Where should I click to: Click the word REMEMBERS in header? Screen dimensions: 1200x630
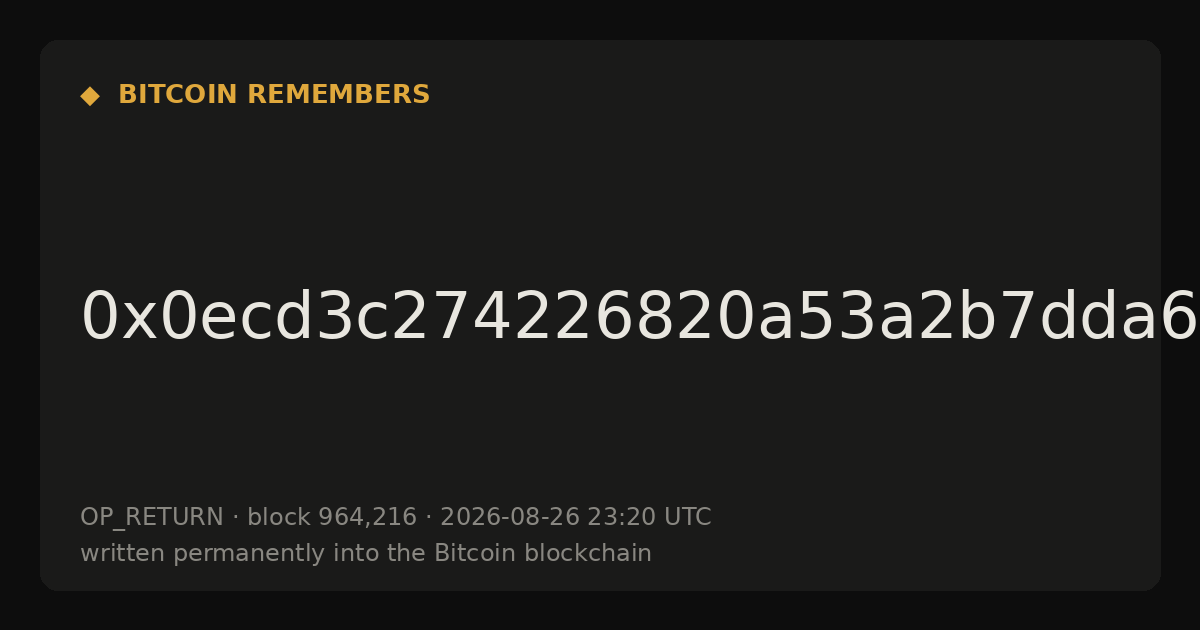pyautogui.click(x=338, y=95)
